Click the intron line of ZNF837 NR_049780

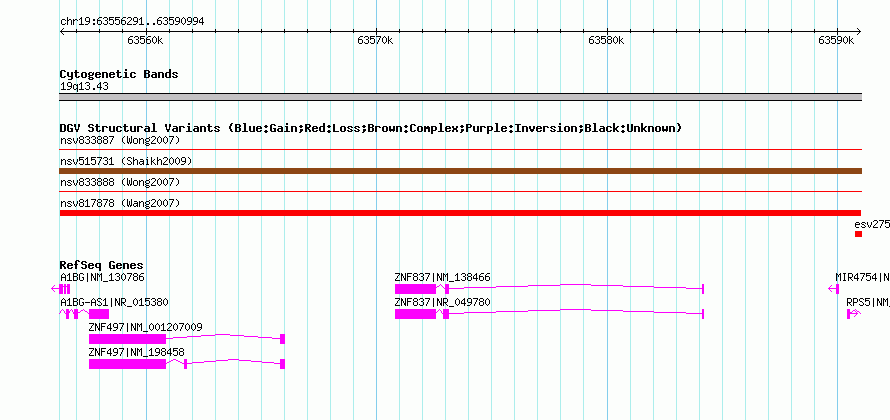pyautogui.click(x=576, y=311)
